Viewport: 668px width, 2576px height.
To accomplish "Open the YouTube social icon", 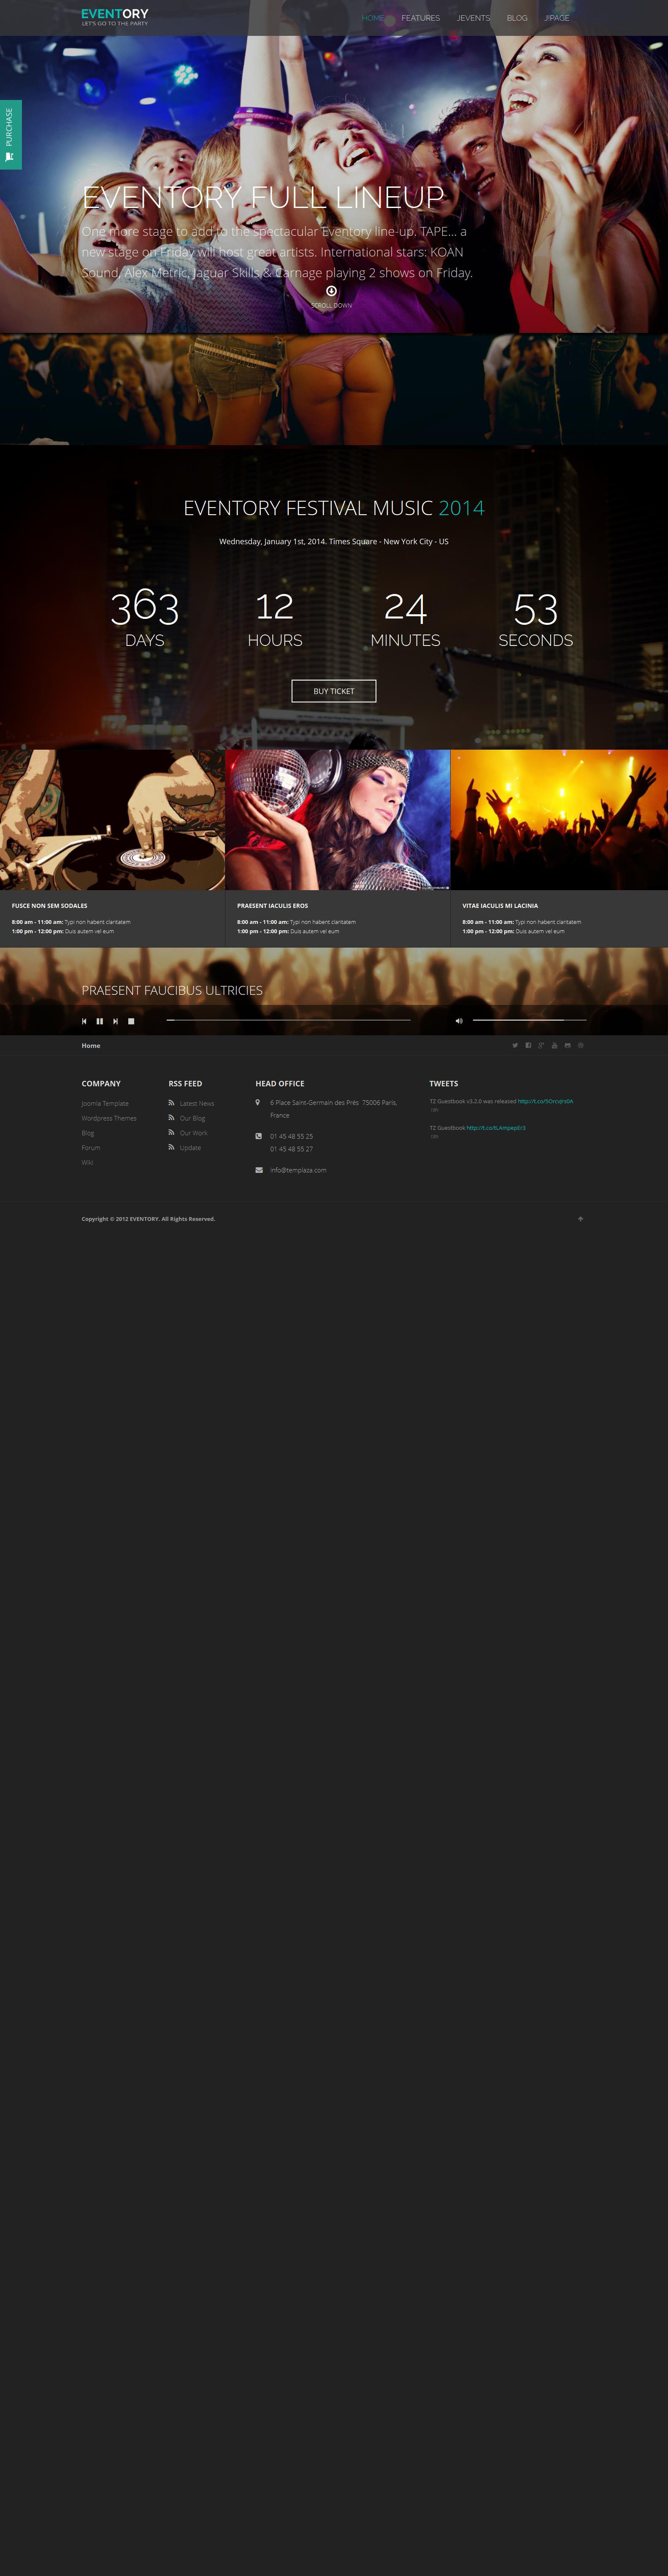I will 554,1045.
